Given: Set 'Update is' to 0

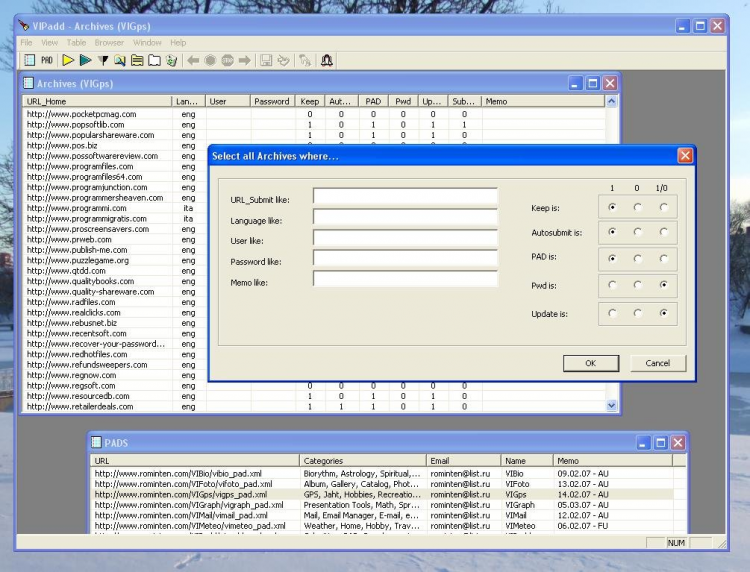Looking at the screenshot, I should [x=637, y=313].
